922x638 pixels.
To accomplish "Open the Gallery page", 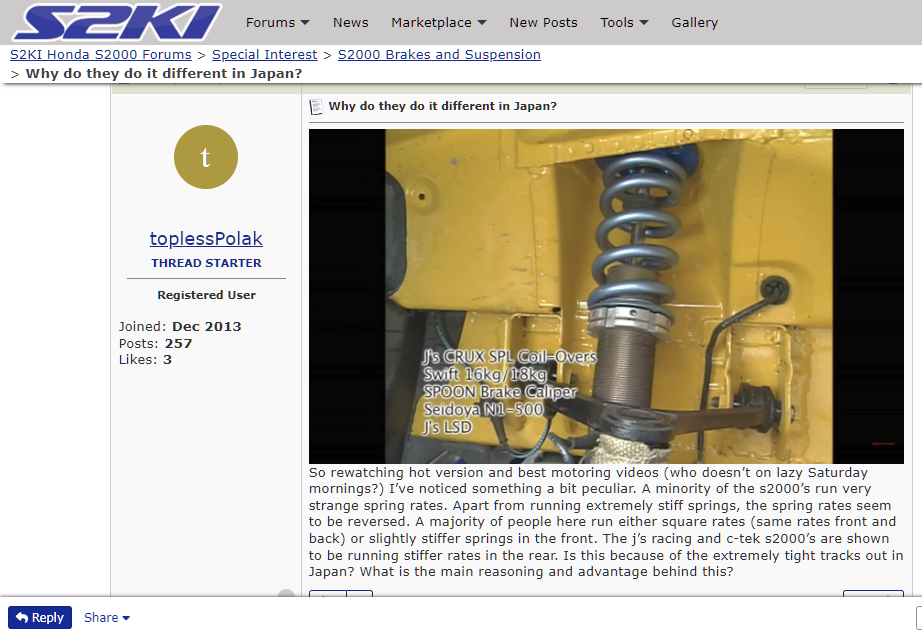I will pos(694,22).
